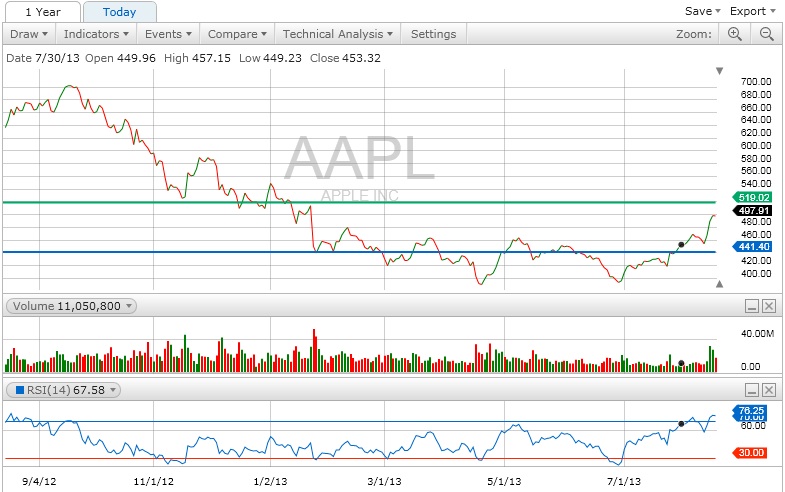785x492 pixels.
Task: Open the Technical Analysis menu
Action: click(338, 34)
